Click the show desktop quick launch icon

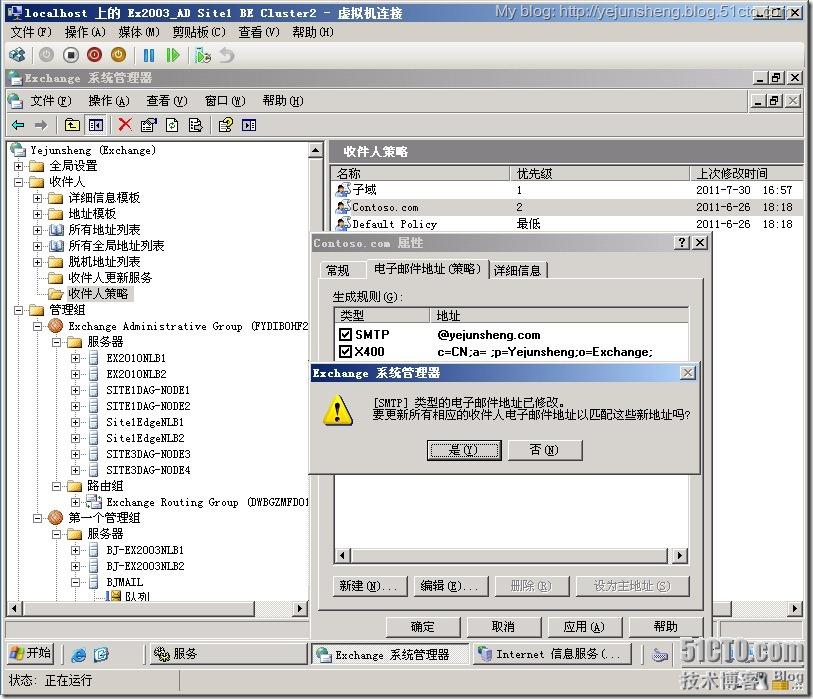(x=101, y=655)
